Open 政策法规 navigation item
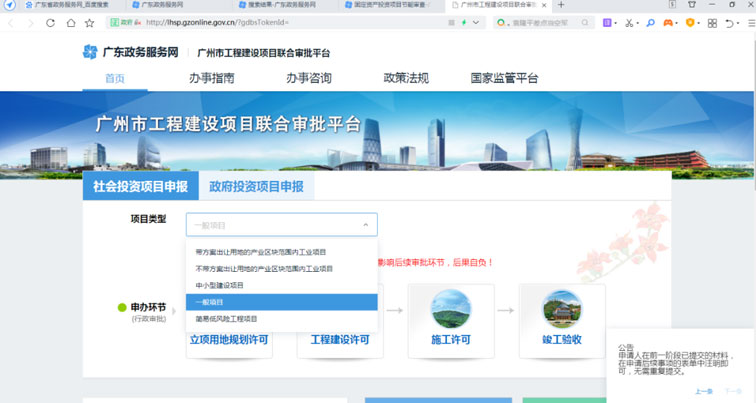Image resolution: width=756 pixels, height=403 pixels. (x=406, y=78)
